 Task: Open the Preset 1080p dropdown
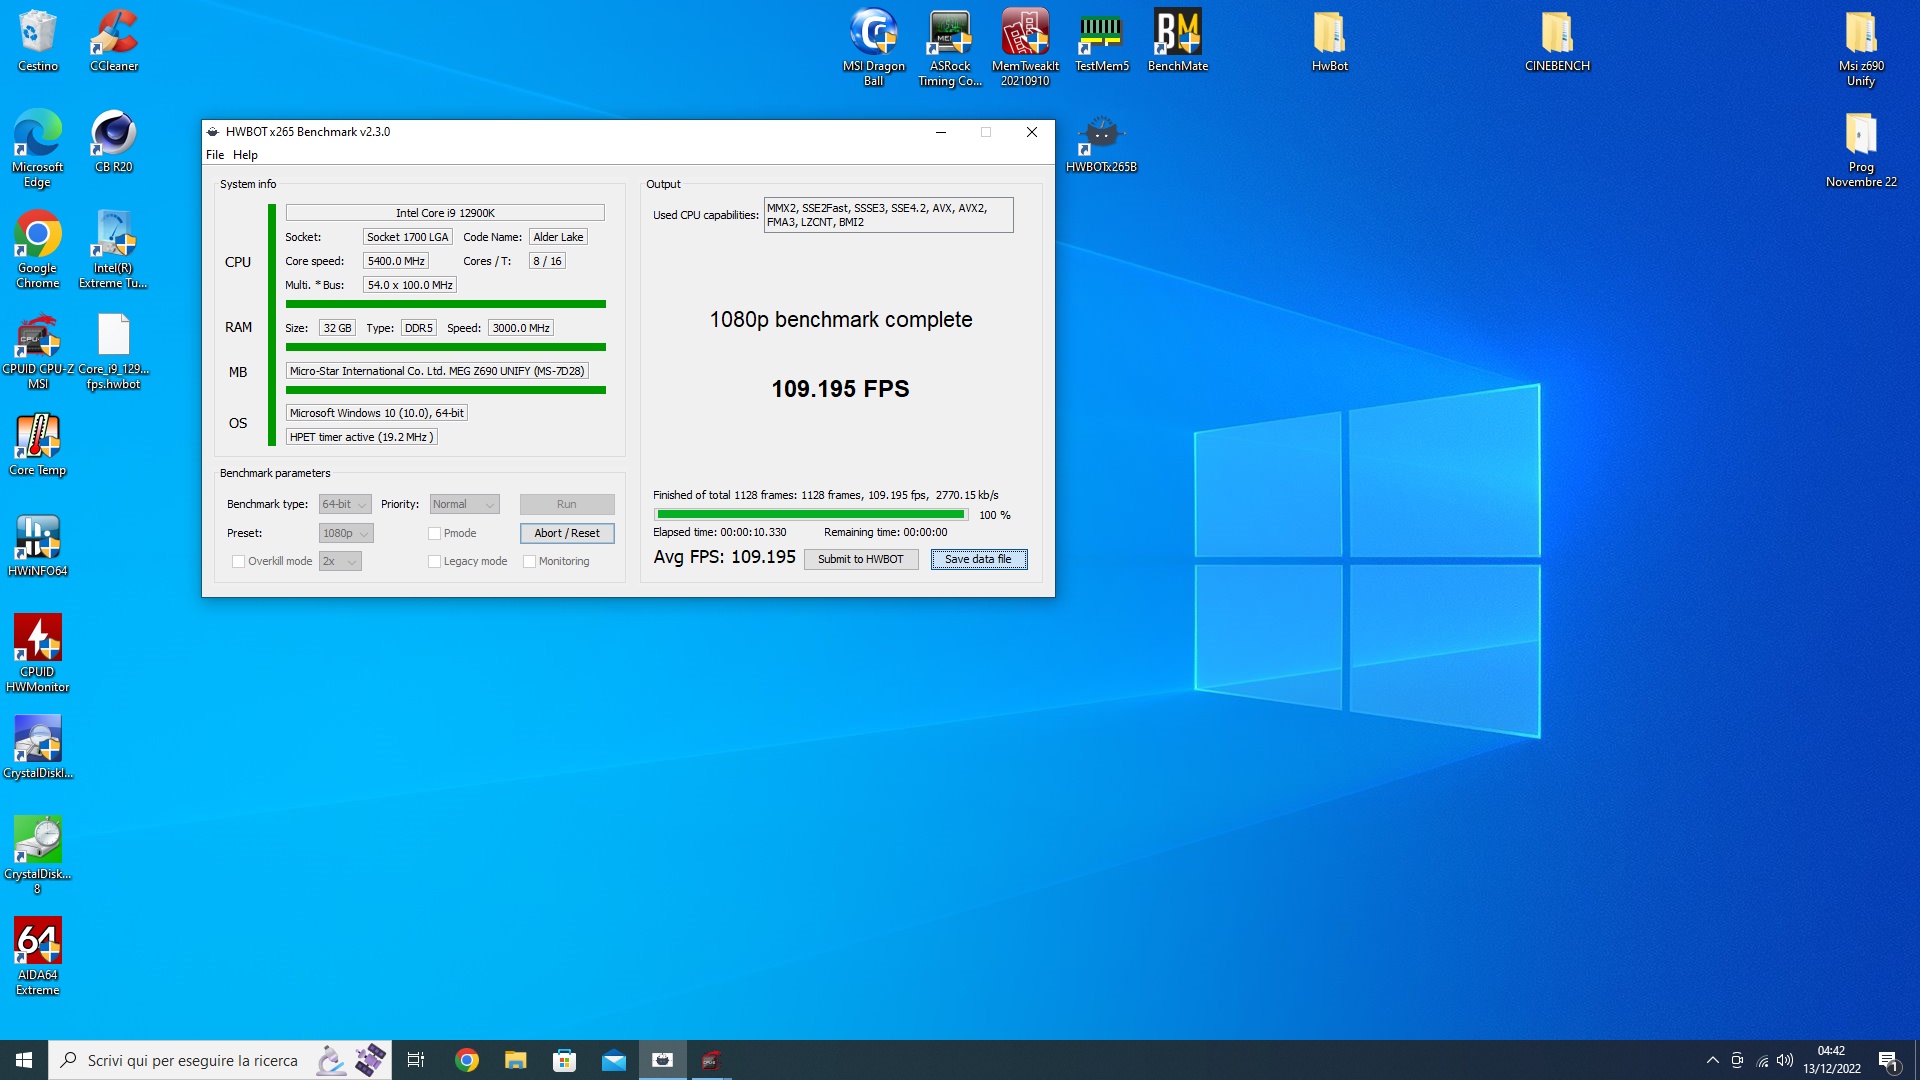pos(346,534)
